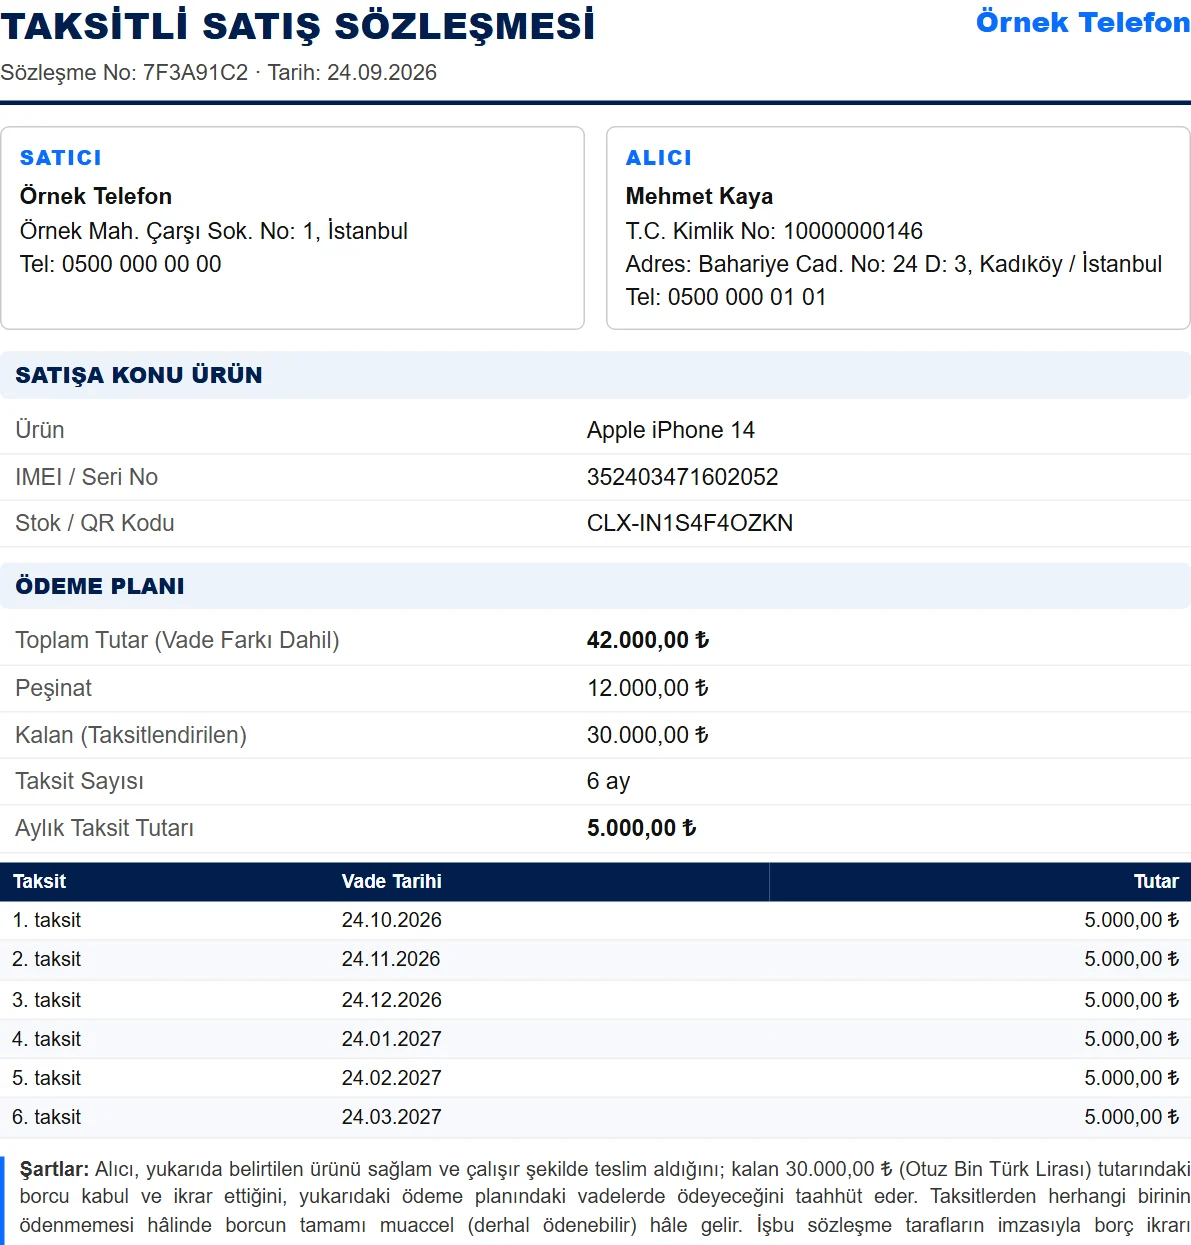Click the Peşinat amount 12.000,00 ₺
Screen dimensions: 1191x1245
coord(648,688)
